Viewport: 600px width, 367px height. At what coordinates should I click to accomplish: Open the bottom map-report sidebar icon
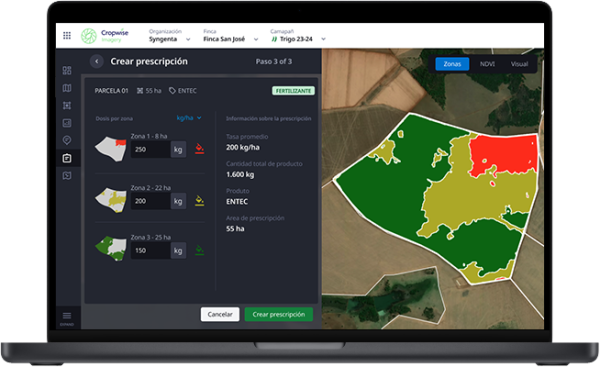67,176
